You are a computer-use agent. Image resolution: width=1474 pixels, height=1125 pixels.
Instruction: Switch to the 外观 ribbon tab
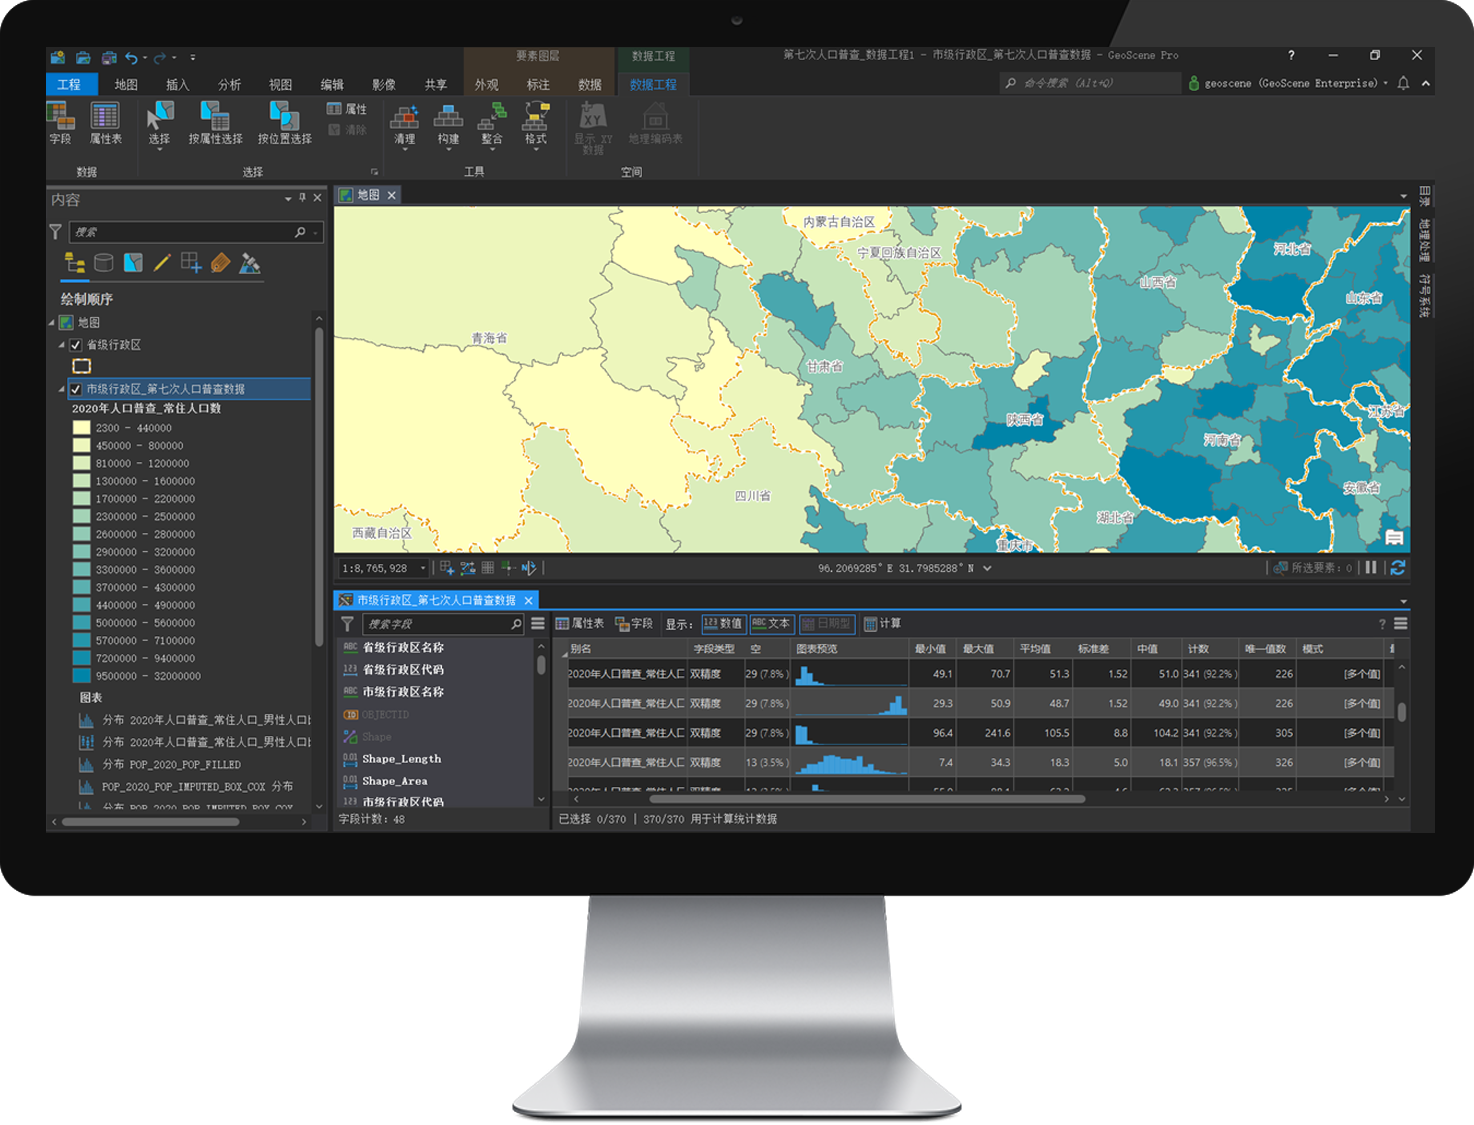click(487, 84)
